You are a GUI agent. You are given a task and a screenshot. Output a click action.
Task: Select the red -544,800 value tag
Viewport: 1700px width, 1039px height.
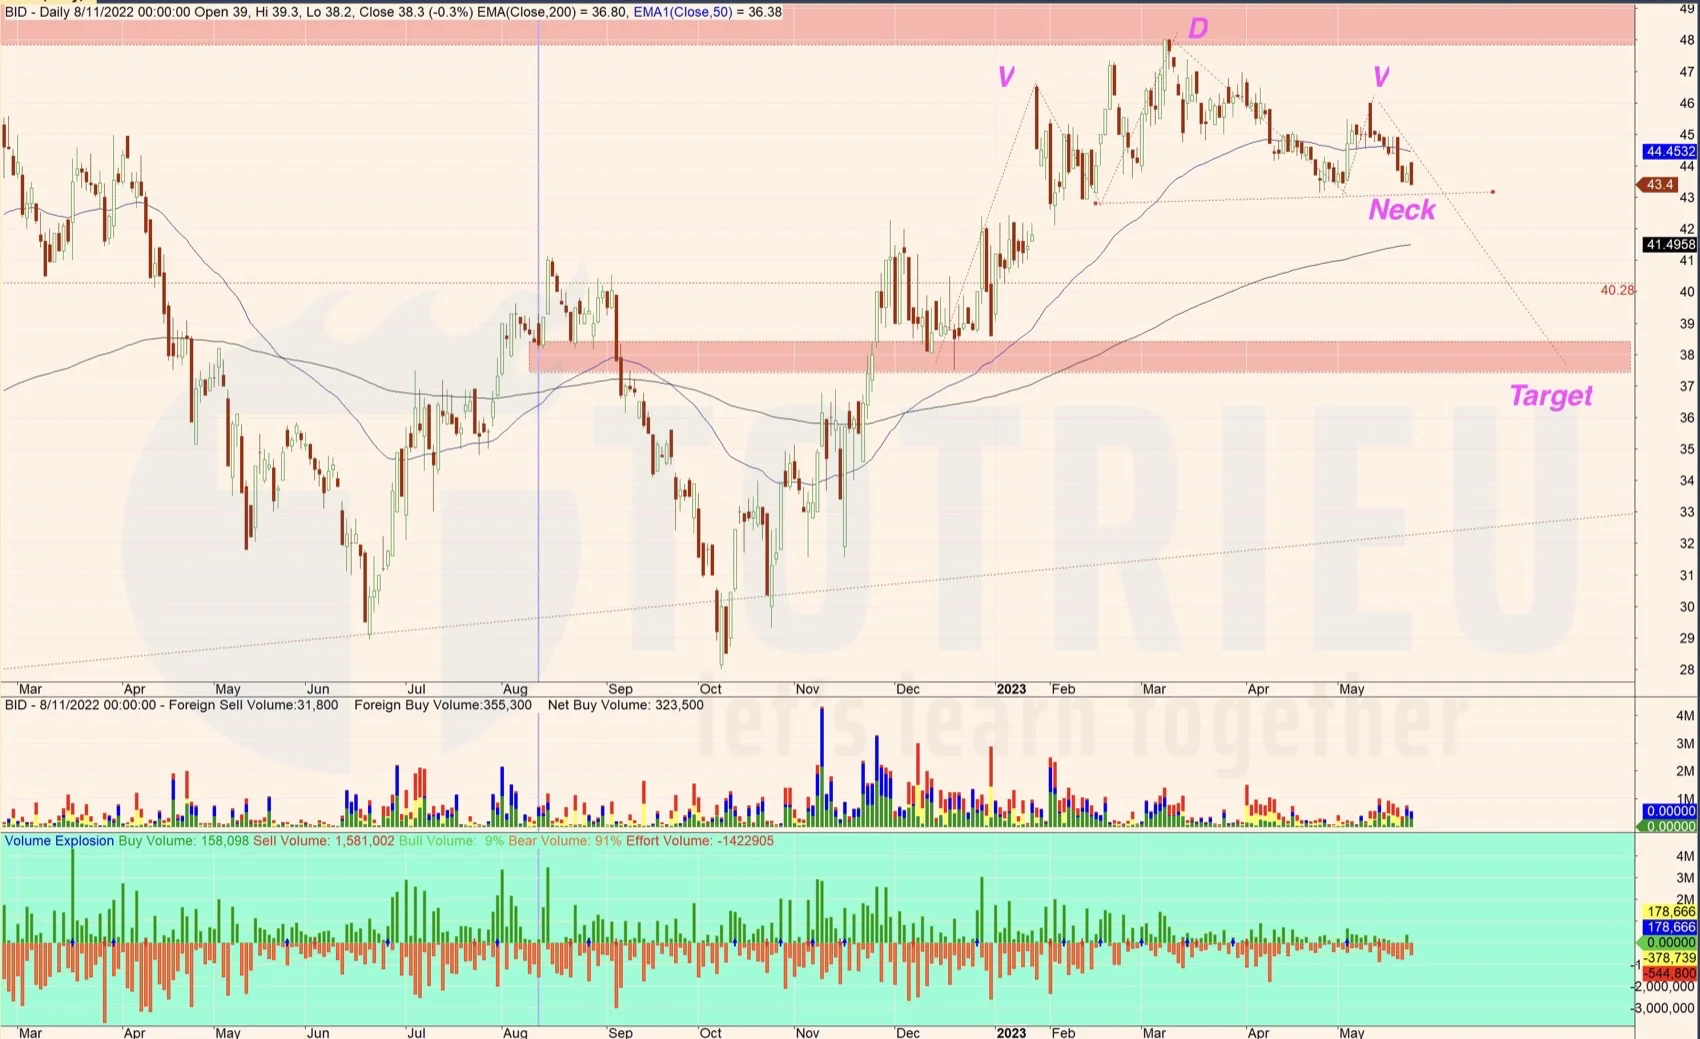pyautogui.click(x=1669, y=973)
